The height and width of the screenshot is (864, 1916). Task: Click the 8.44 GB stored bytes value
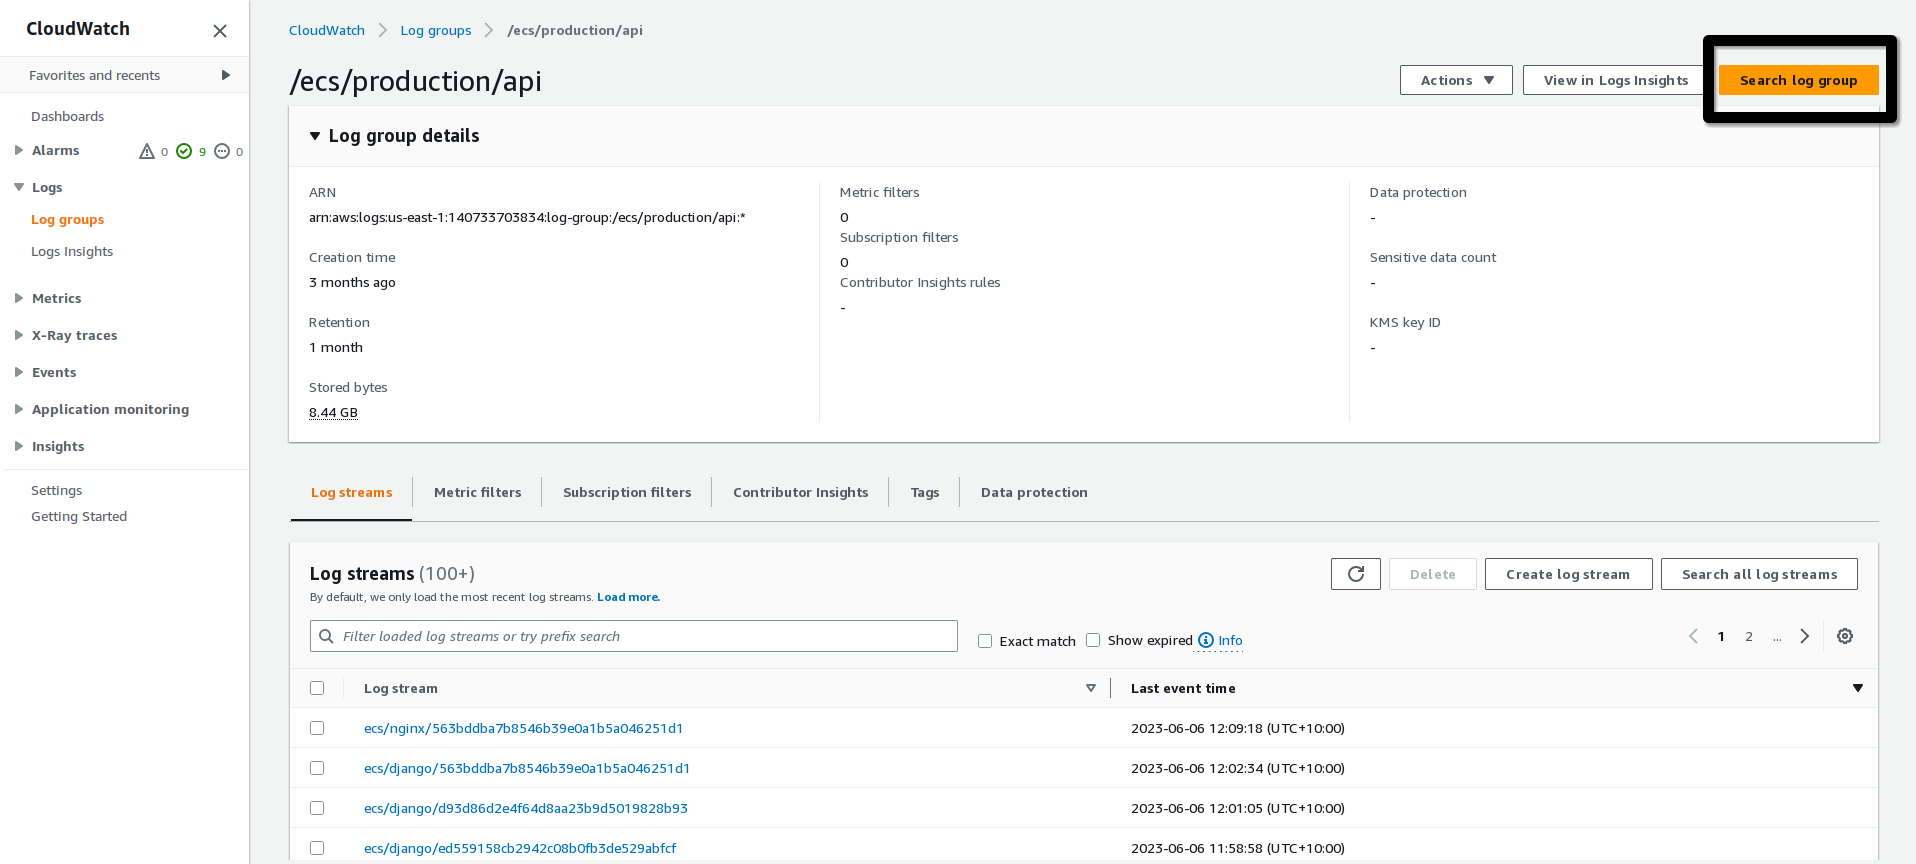333,412
